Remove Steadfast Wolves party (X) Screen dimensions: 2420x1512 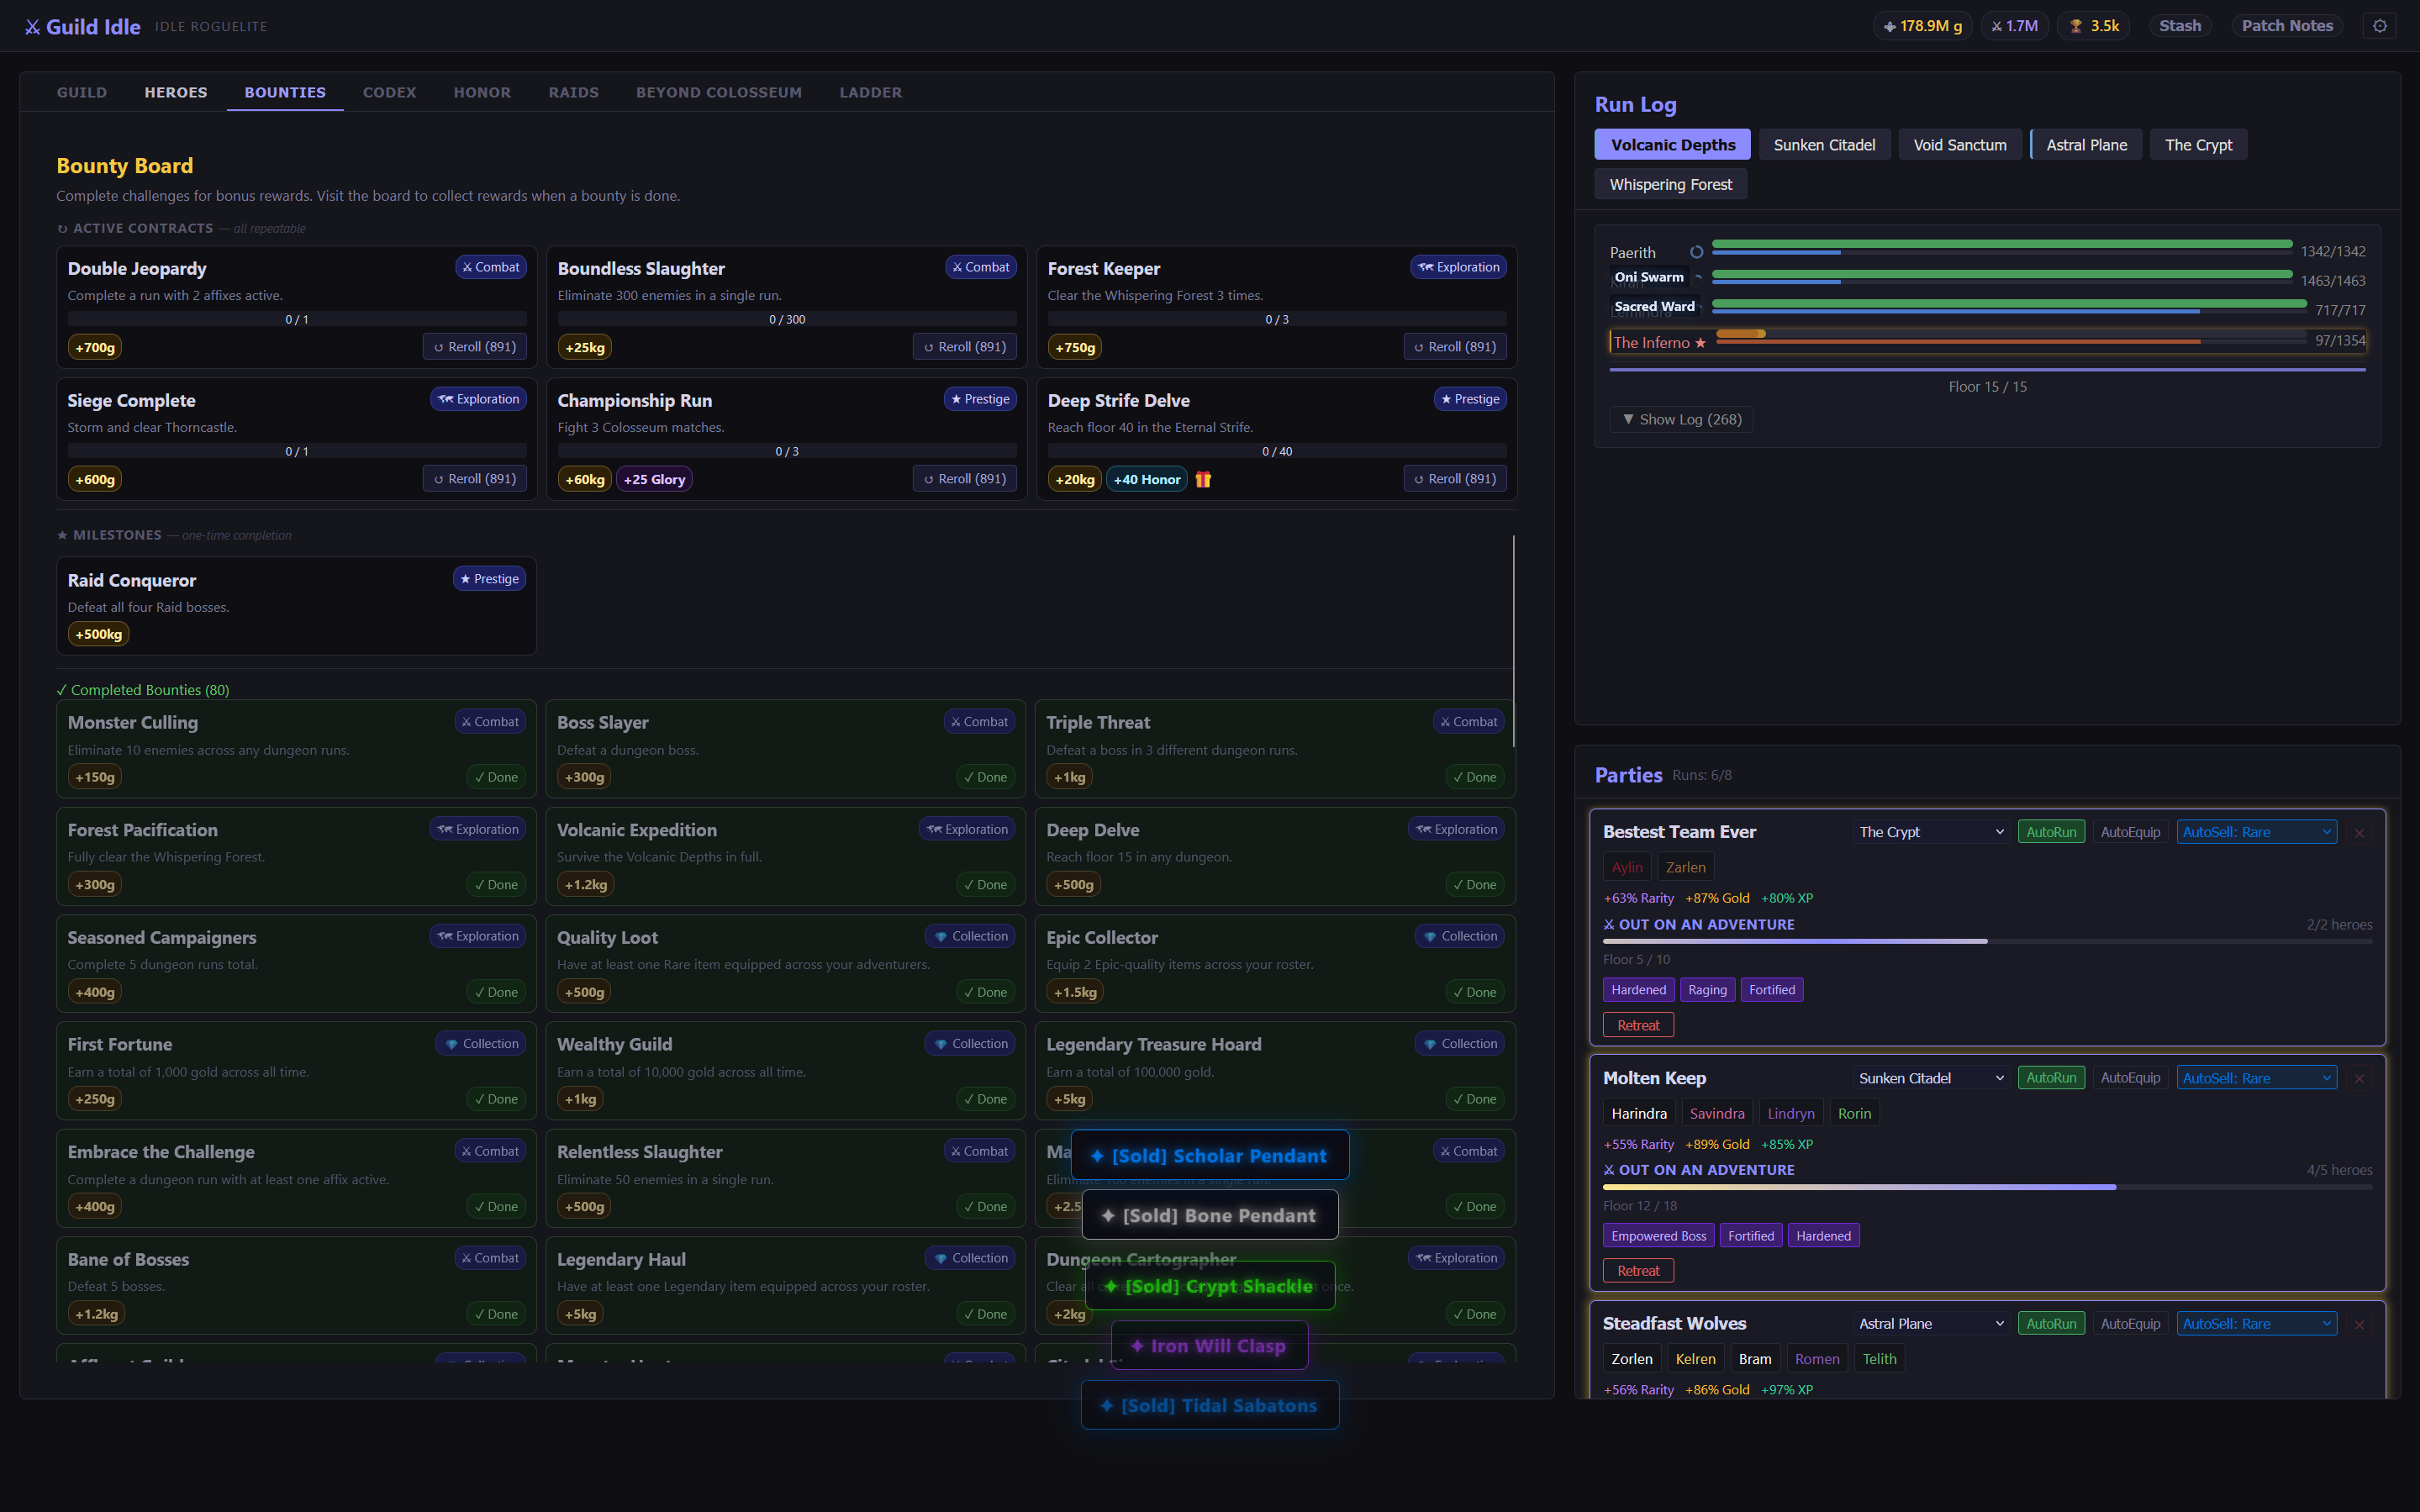tap(2359, 1324)
